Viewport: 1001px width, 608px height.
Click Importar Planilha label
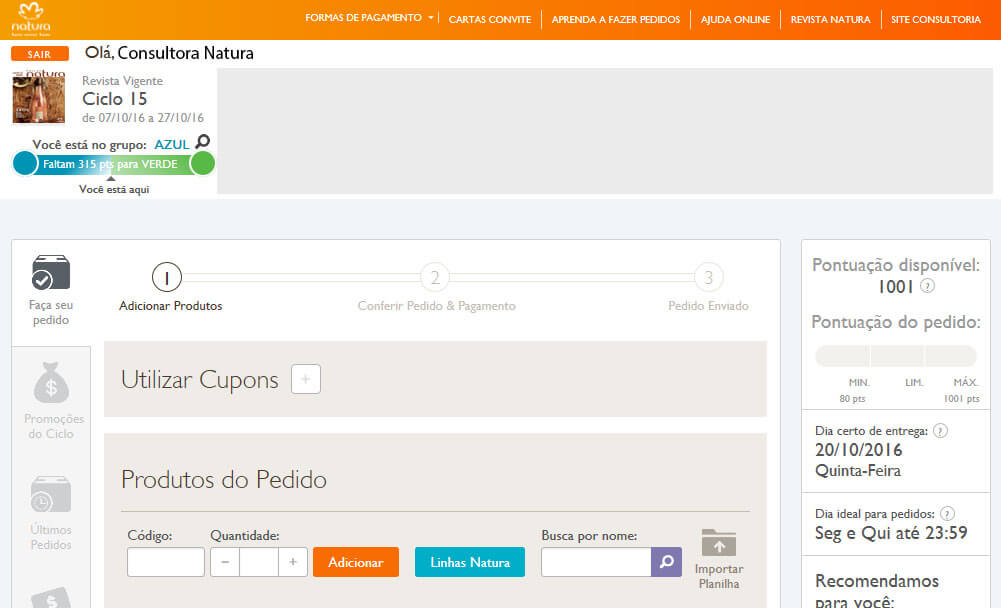[719, 576]
